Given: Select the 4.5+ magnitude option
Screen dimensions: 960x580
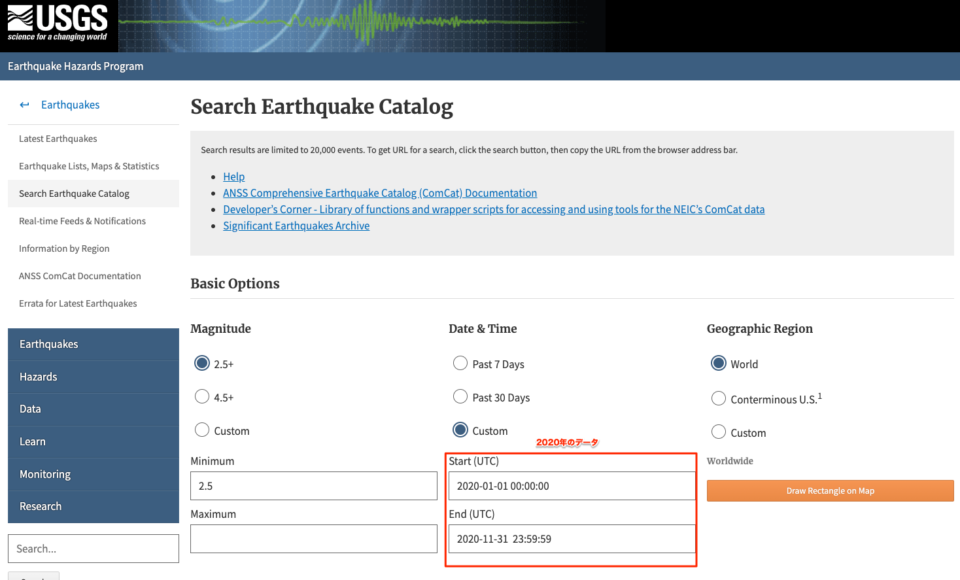Looking at the screenshot, I should click(x=202, y=397).
